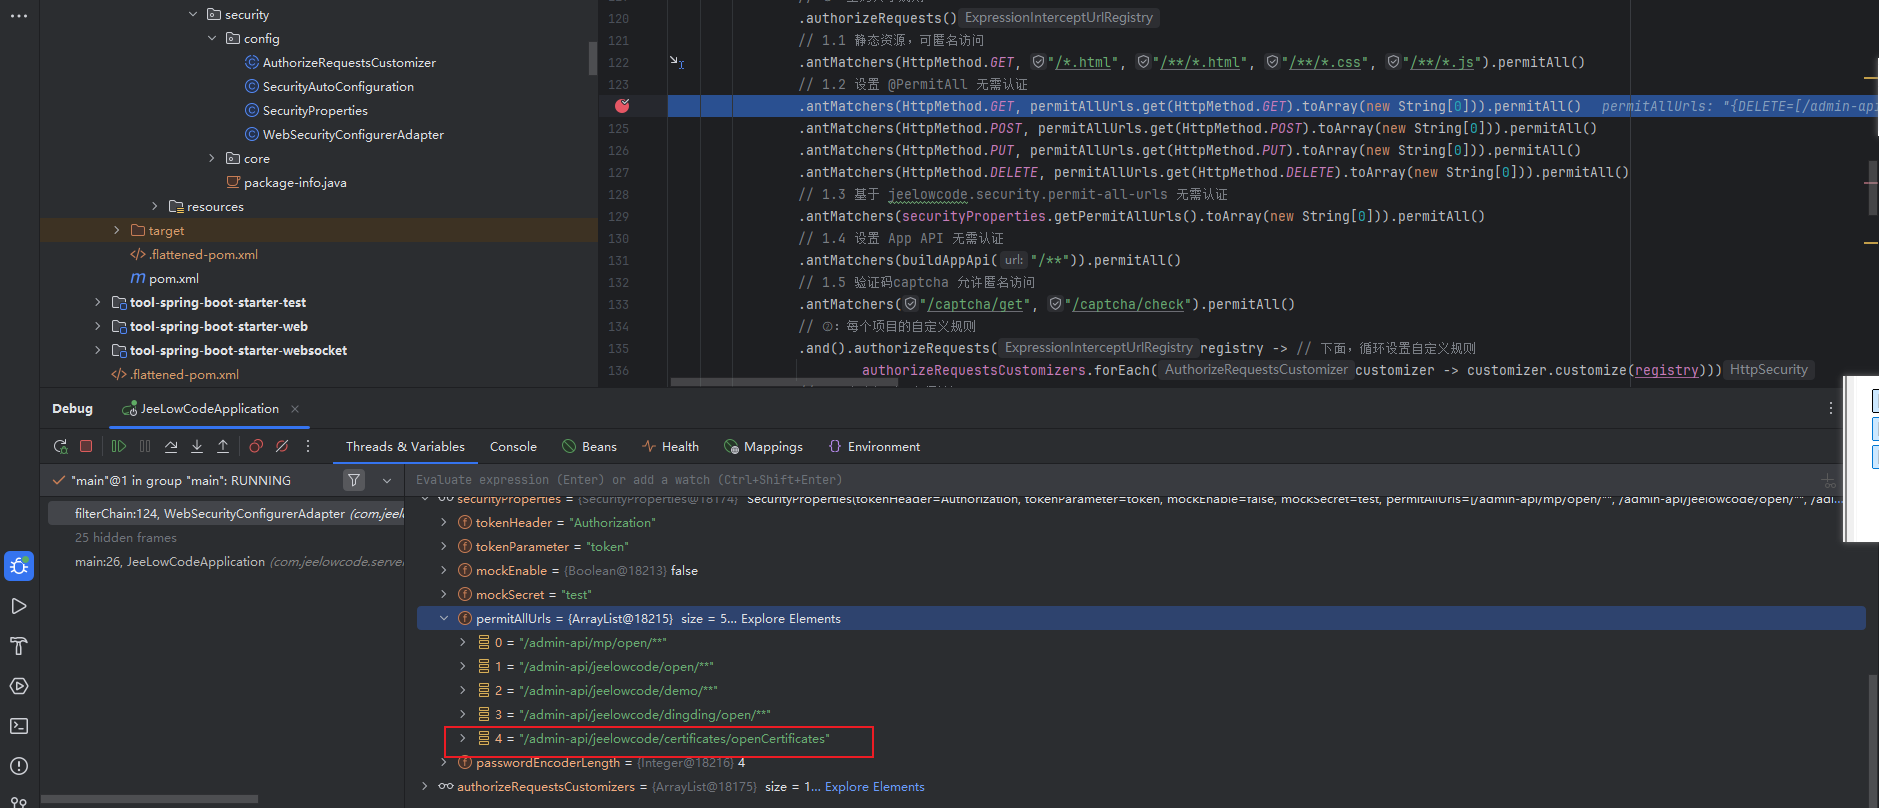Click the fold marker at line 122
Image resolution: width=1879 pixels, height=808 pixels.
point(676,62)
